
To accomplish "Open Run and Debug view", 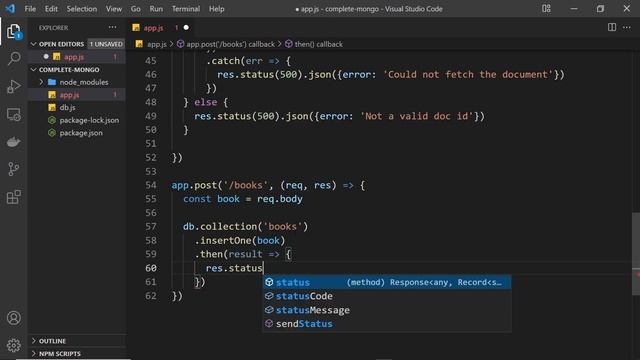I will (13, 87).
